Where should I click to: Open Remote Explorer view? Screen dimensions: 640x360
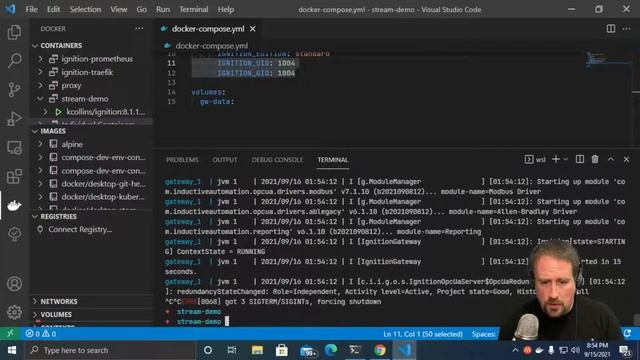[x=14, y=147]
